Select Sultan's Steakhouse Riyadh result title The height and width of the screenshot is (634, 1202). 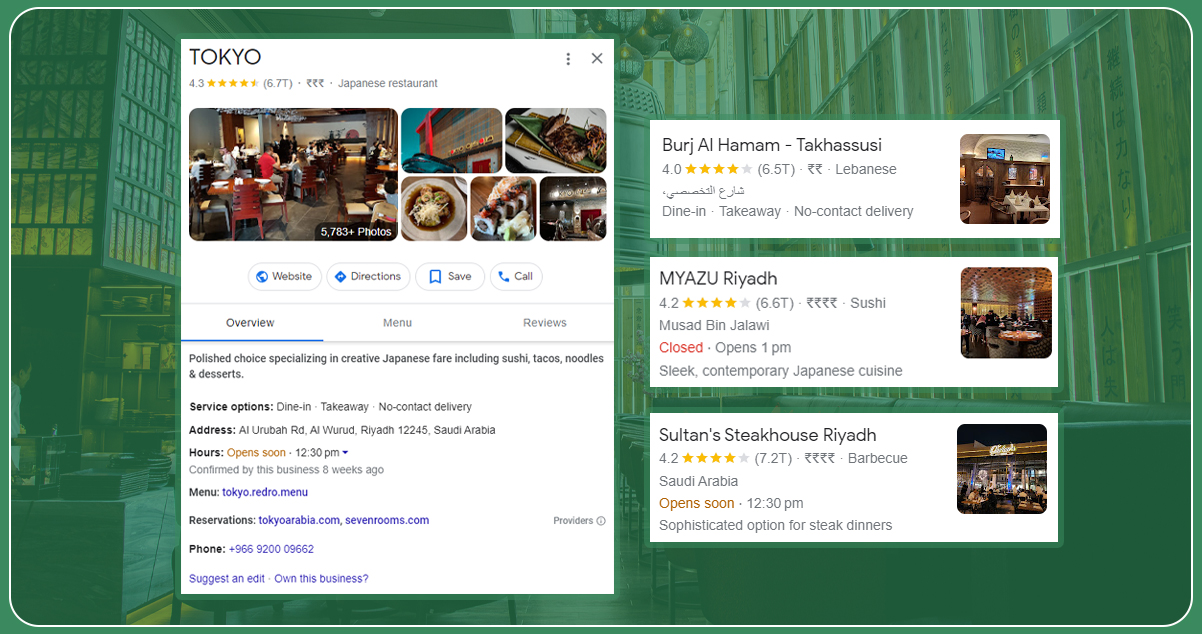(x=767, y=435)
